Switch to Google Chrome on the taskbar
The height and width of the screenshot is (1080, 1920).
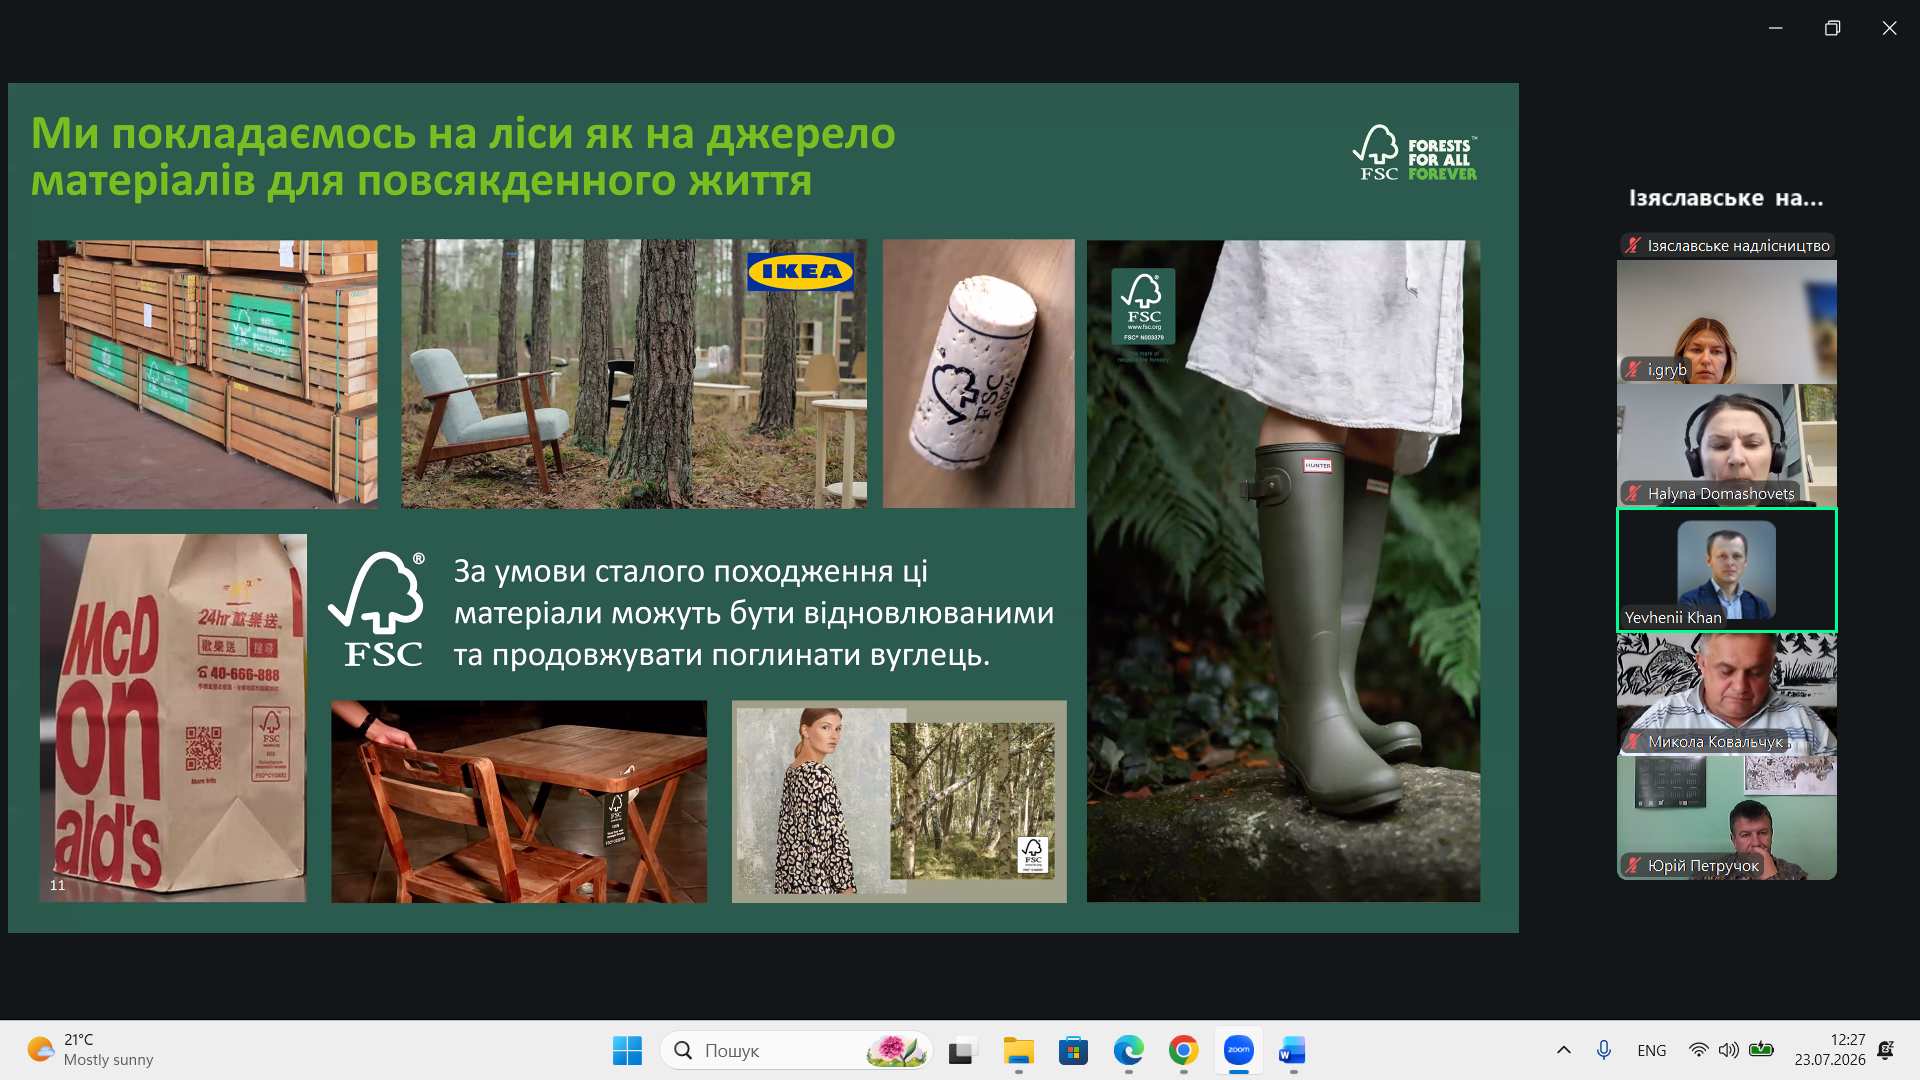point(1183,1050)
